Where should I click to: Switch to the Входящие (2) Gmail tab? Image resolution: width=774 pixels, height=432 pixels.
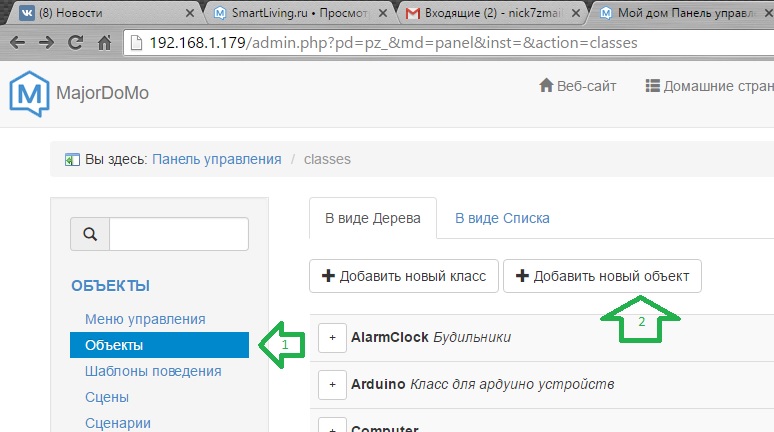coord(492,13)
